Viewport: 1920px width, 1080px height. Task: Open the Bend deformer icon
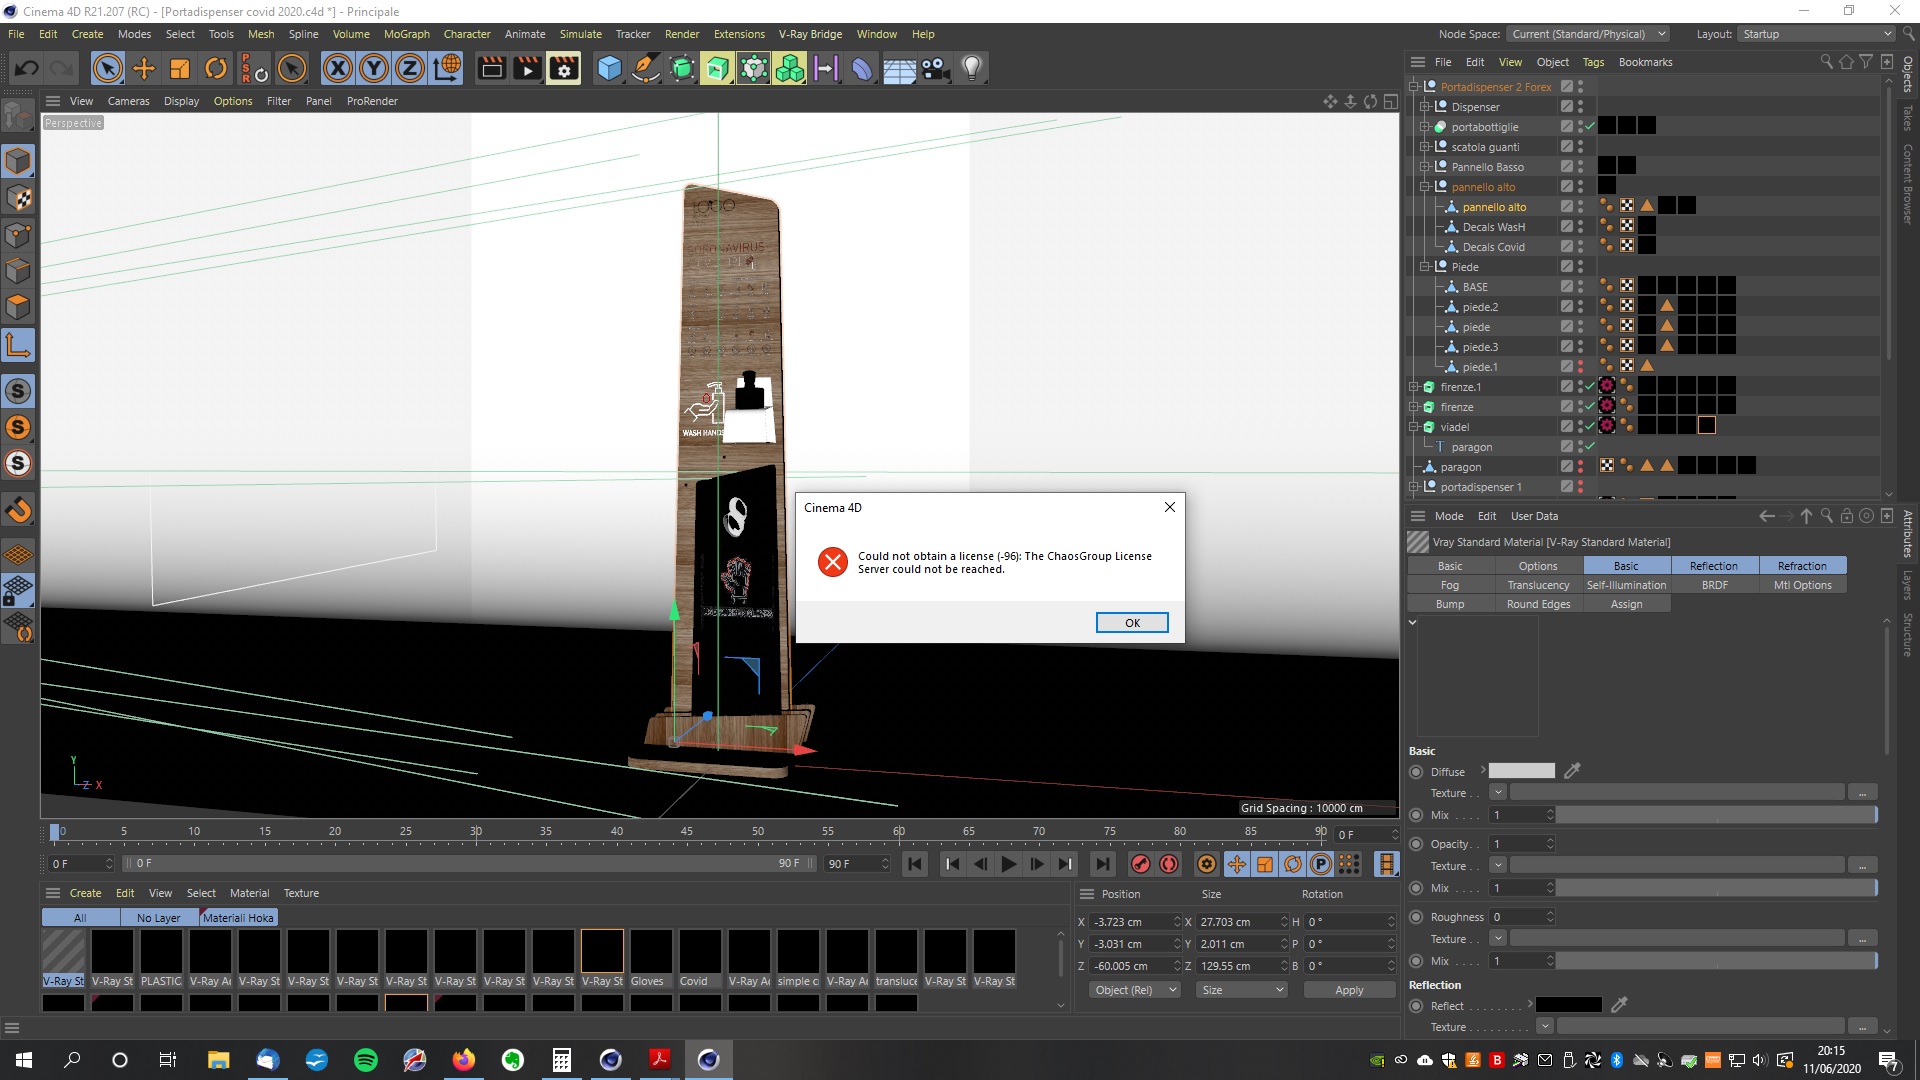[862, 69]
